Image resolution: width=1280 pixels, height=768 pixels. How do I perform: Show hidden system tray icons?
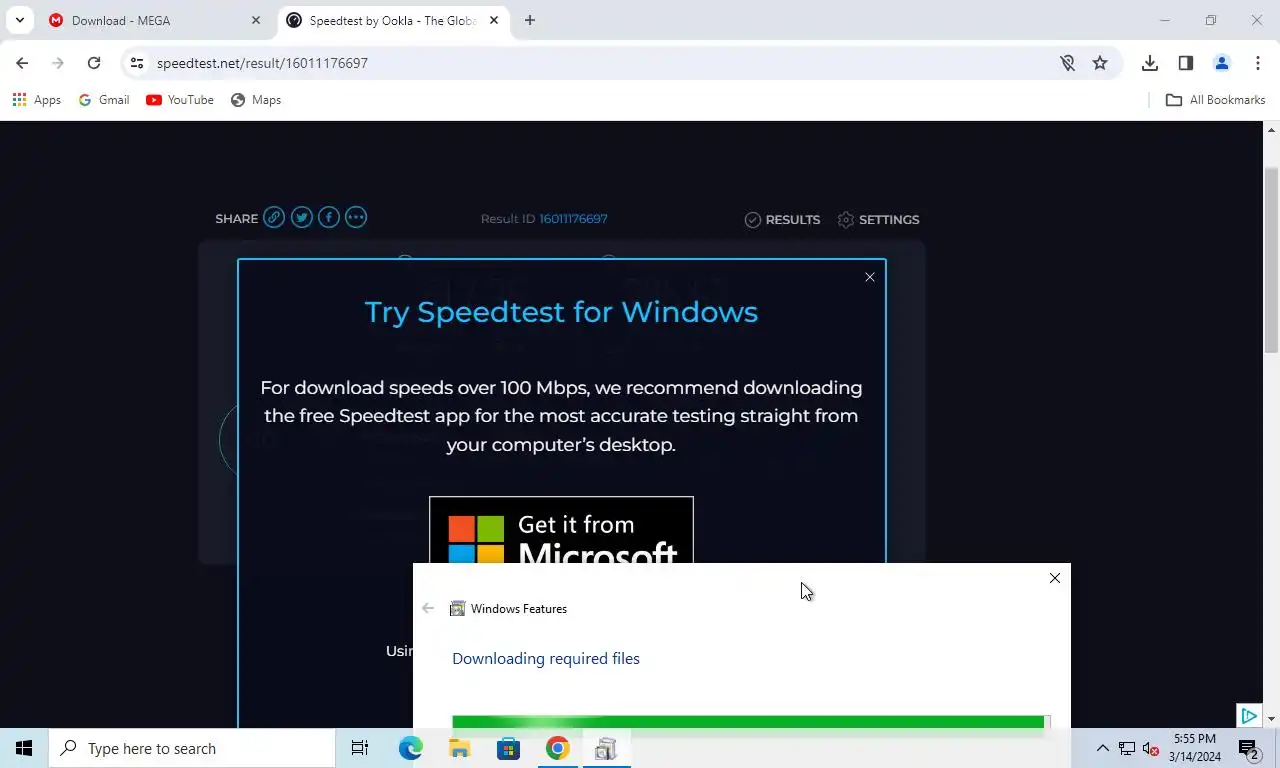point(1103,748)
